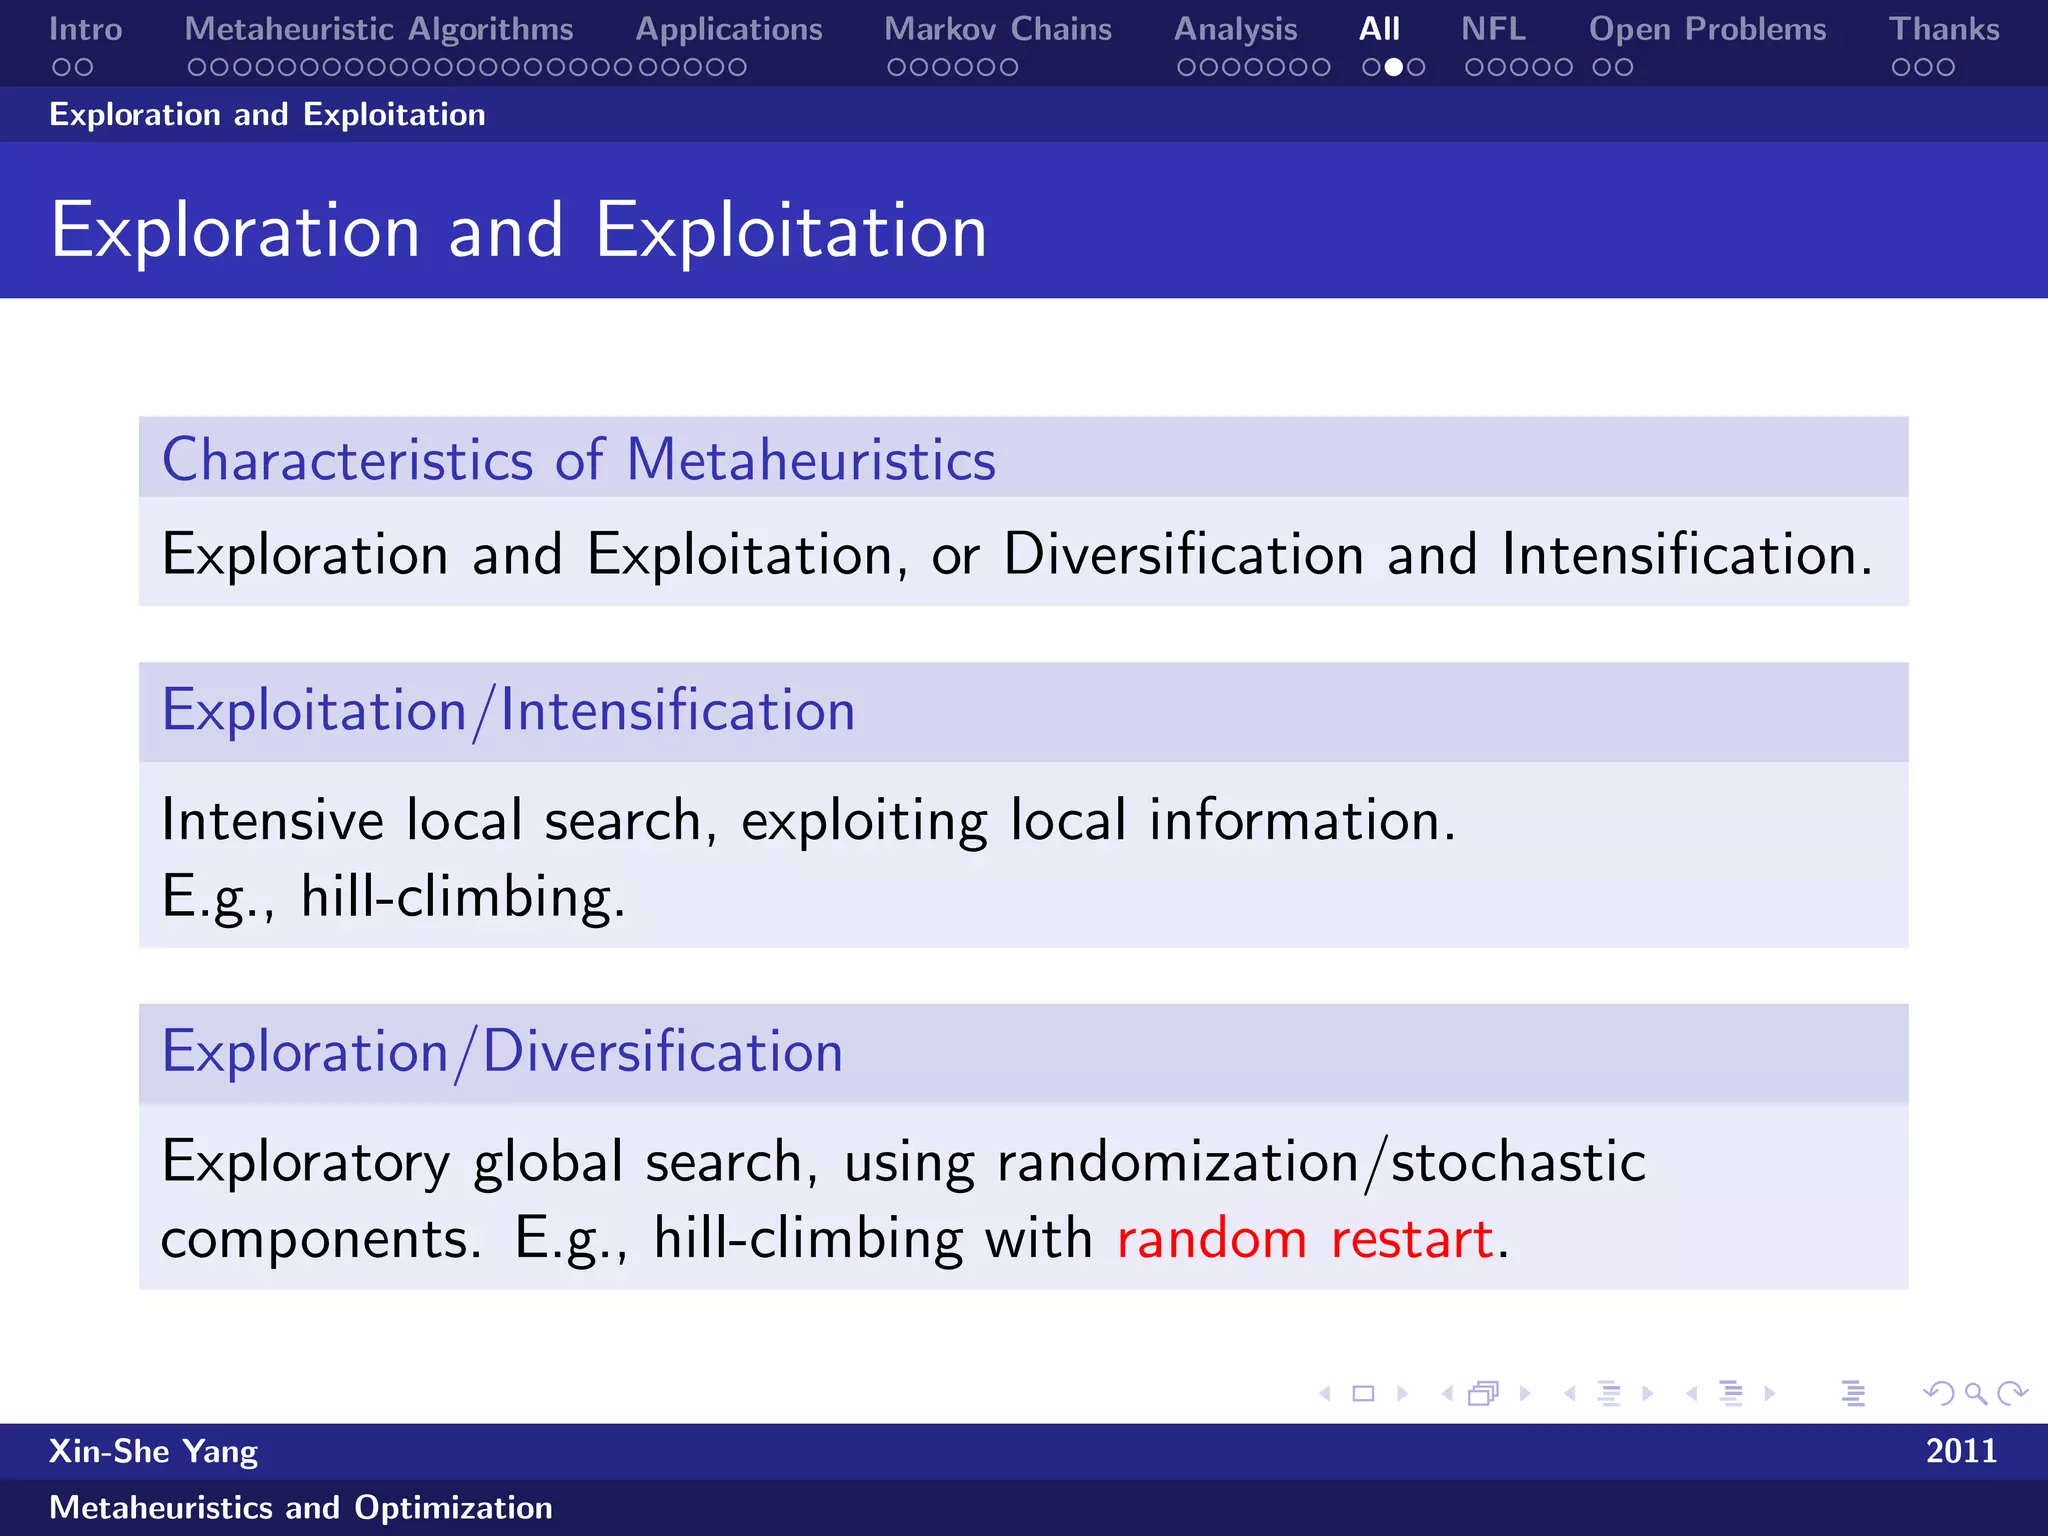Open the Intro section

click(x=86, y=29)
